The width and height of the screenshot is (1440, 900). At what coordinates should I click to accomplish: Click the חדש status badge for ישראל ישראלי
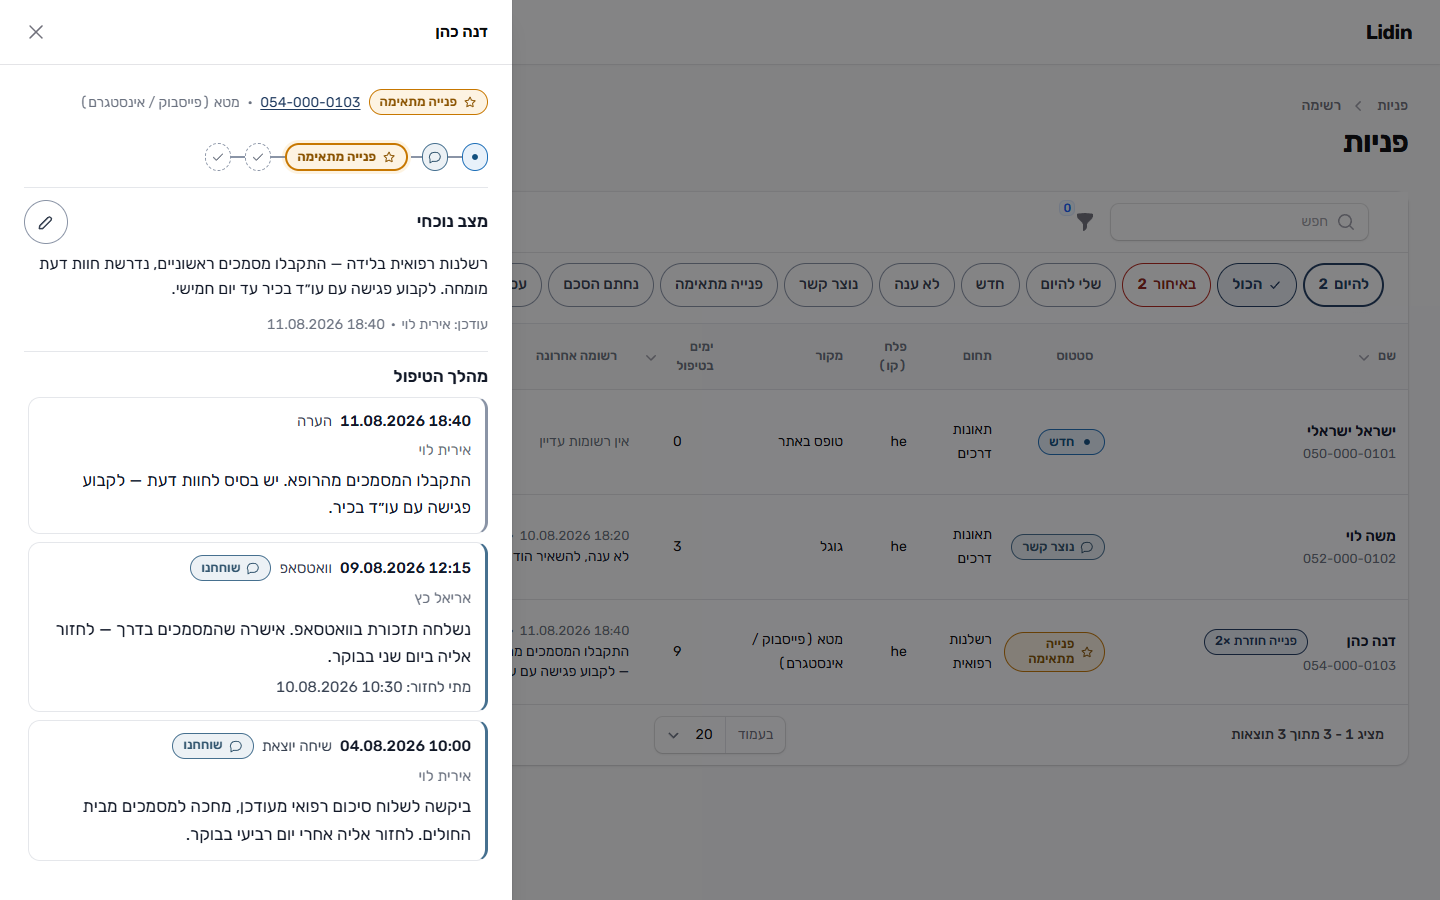(x=1071, y=442)
